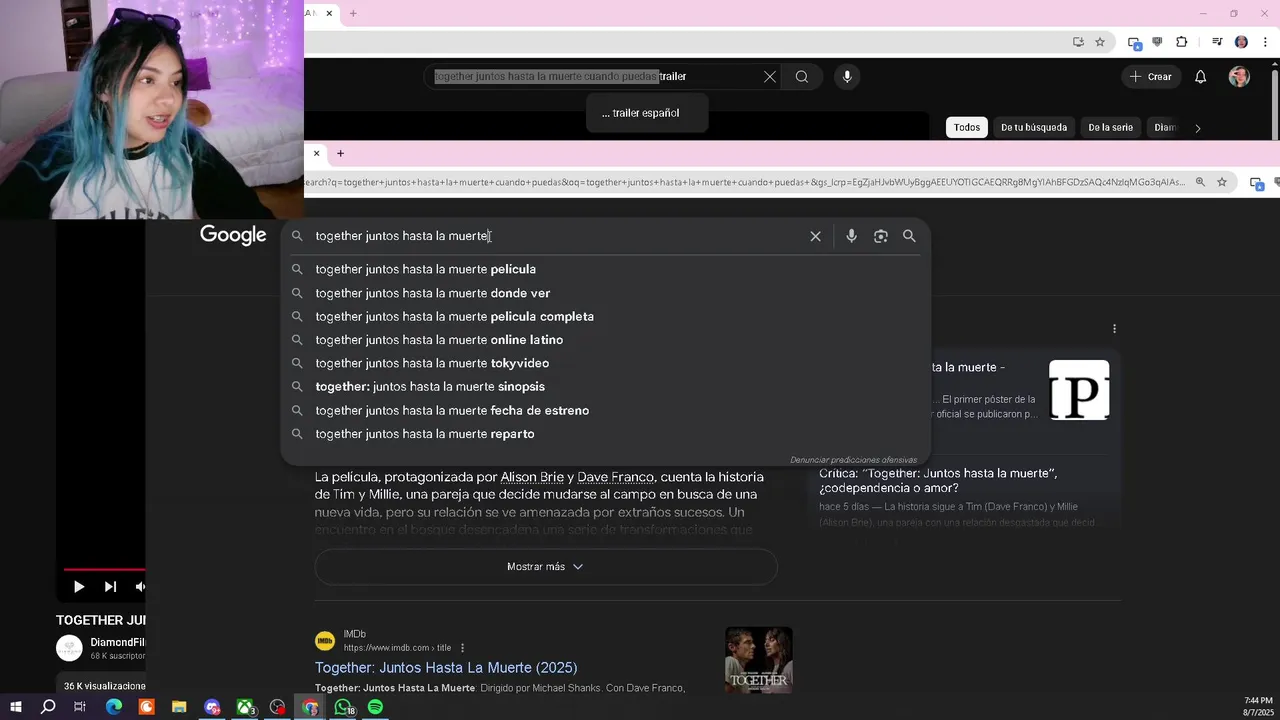Open Windows taskbar search
1280x720 pixels.
[x=48, y=707]
